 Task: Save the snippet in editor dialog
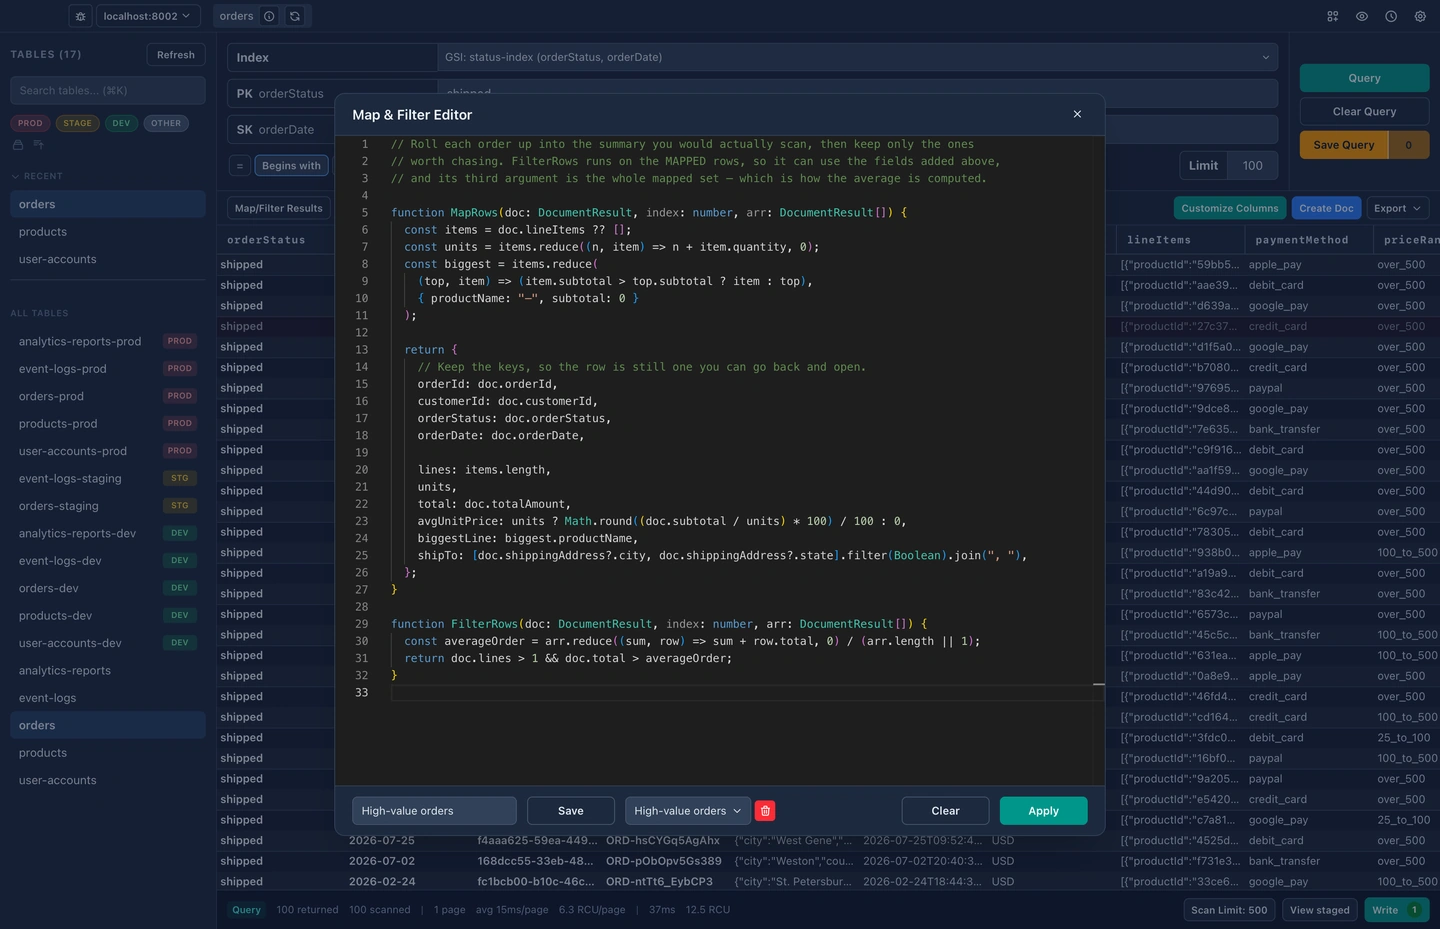[571, 811]
